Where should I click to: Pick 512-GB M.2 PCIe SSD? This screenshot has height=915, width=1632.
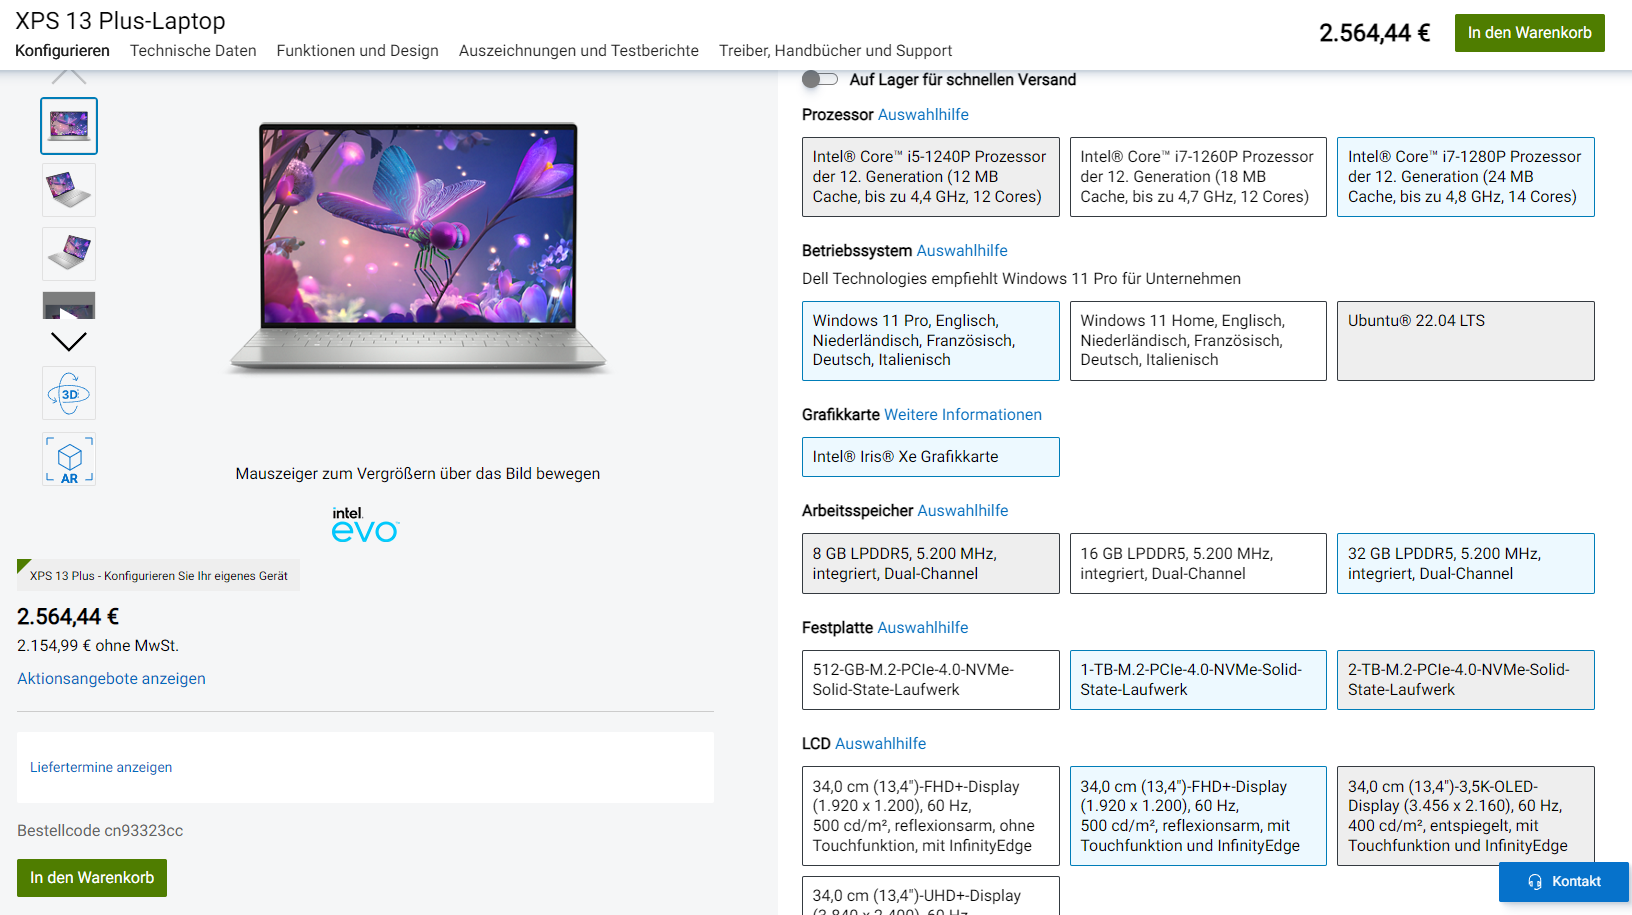tap(930, 680)
